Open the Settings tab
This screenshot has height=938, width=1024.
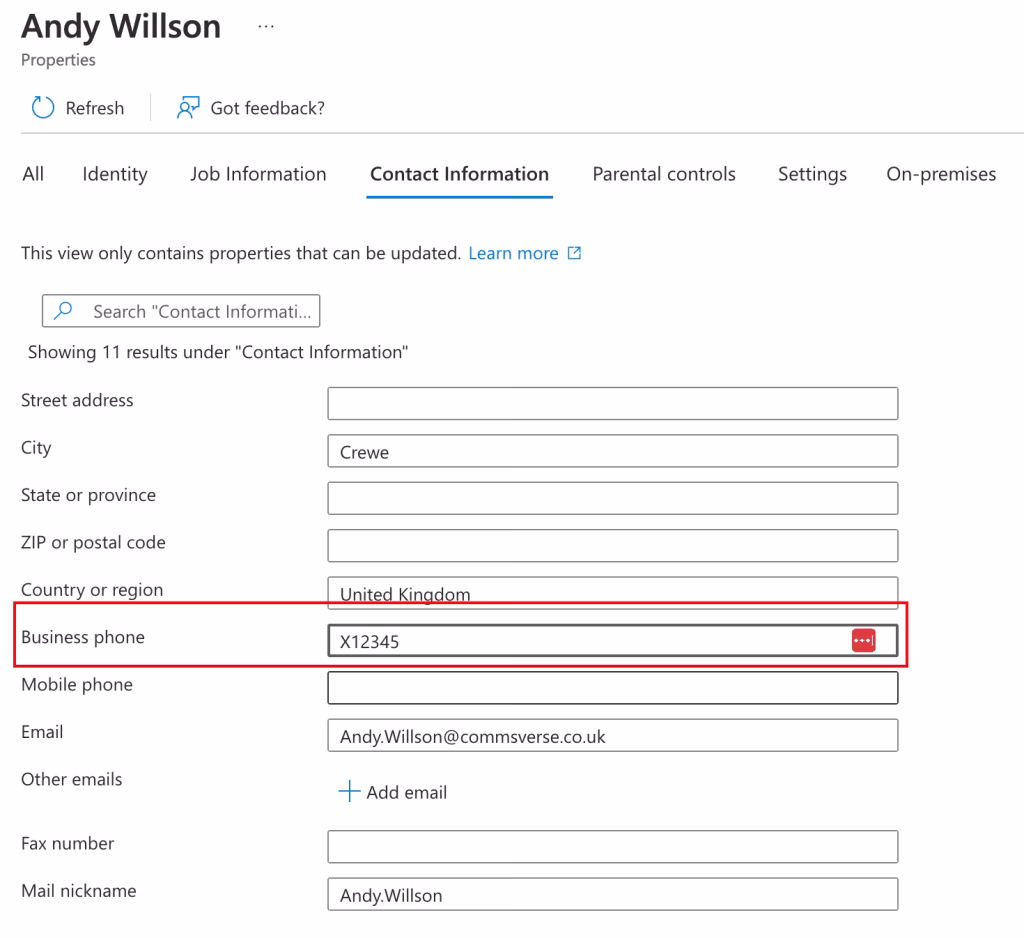click(x=811, y=174)
